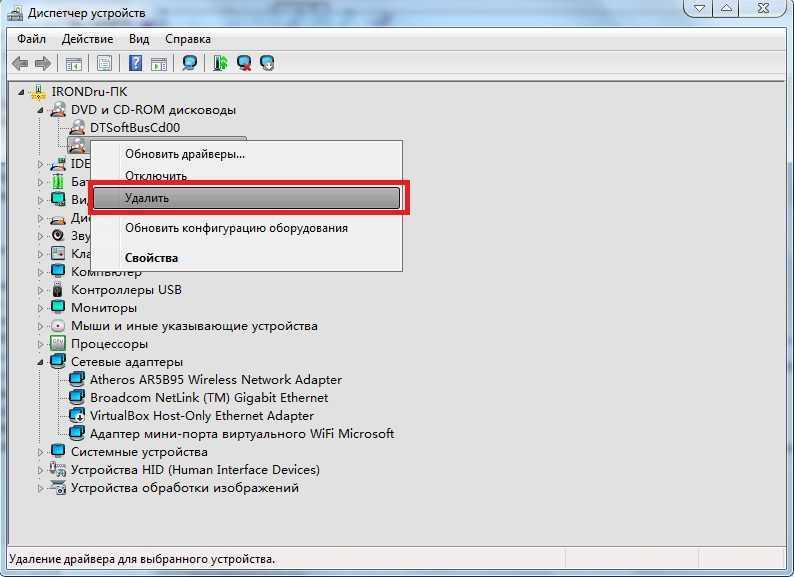Expand the Компьютер node

click(40, 272)
